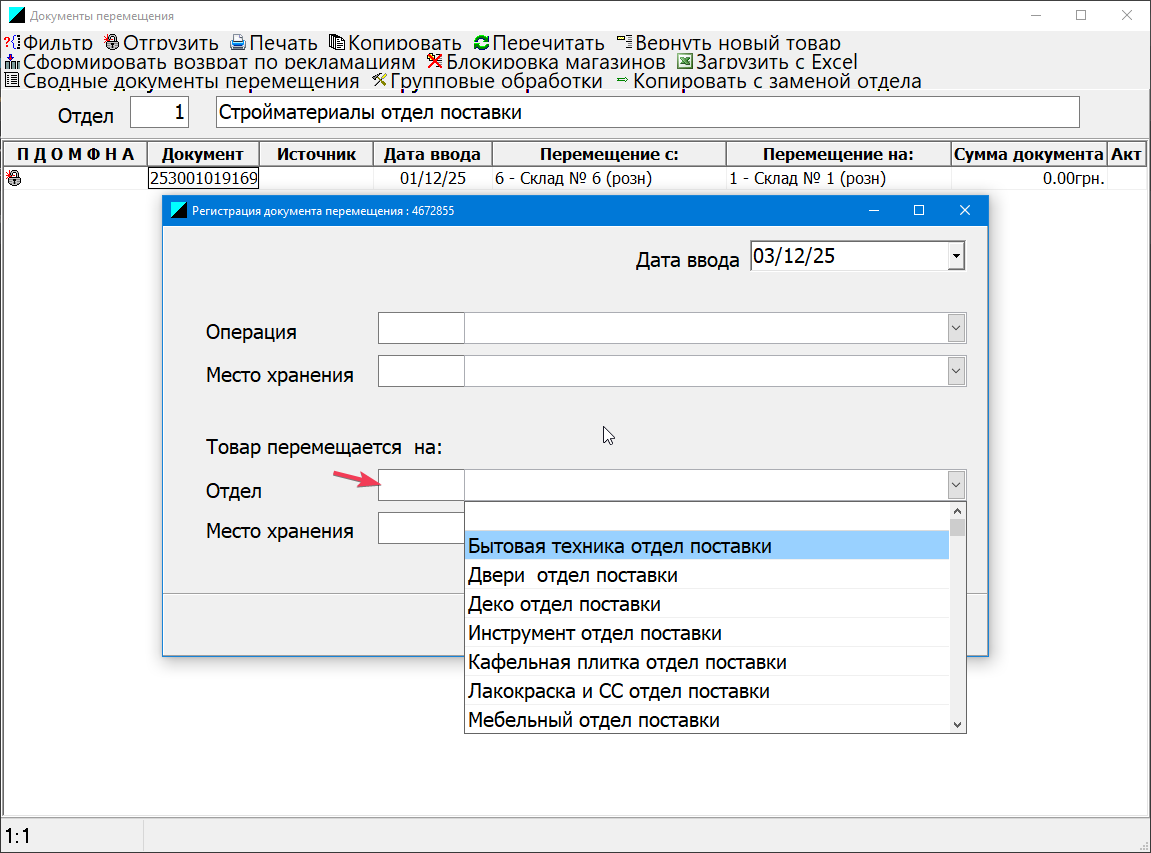The height and width of the screenshot is (853, 1151).
Task: Click the Печать printer icon
Action: 238,43
